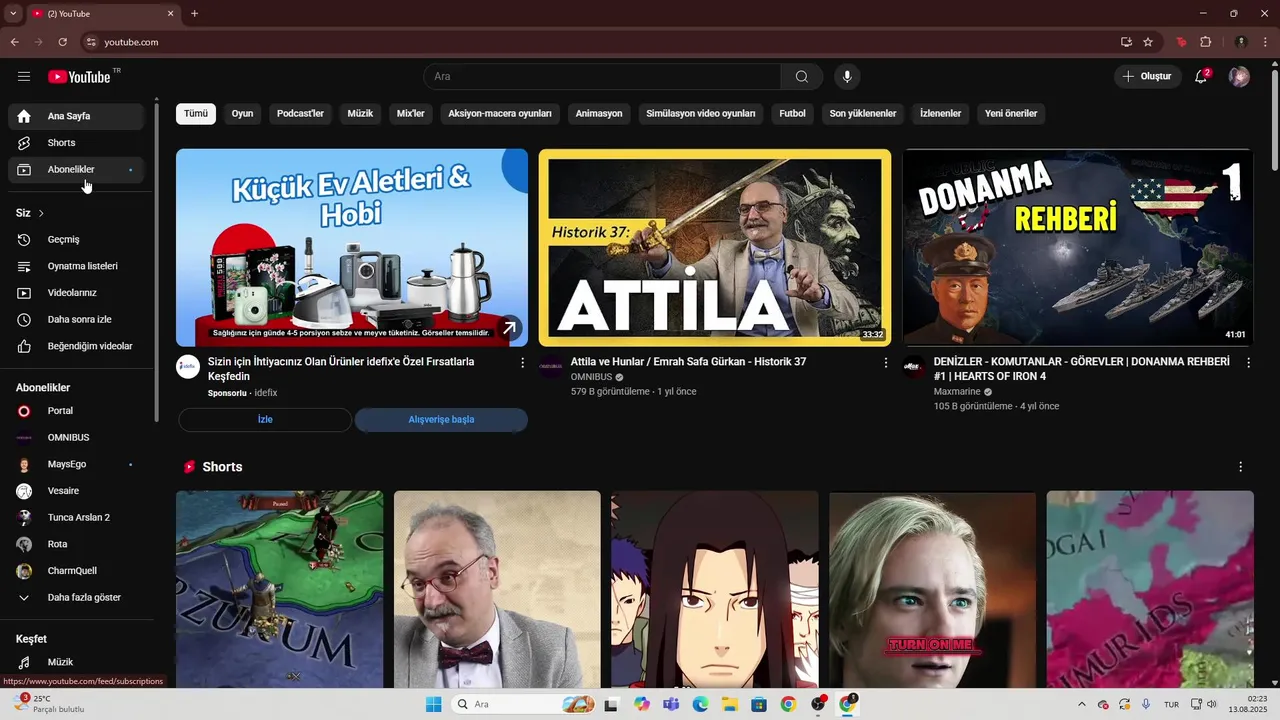Screen dimensions: 1280x720
Task: Expand the Siz section
Action: point(30,213)
